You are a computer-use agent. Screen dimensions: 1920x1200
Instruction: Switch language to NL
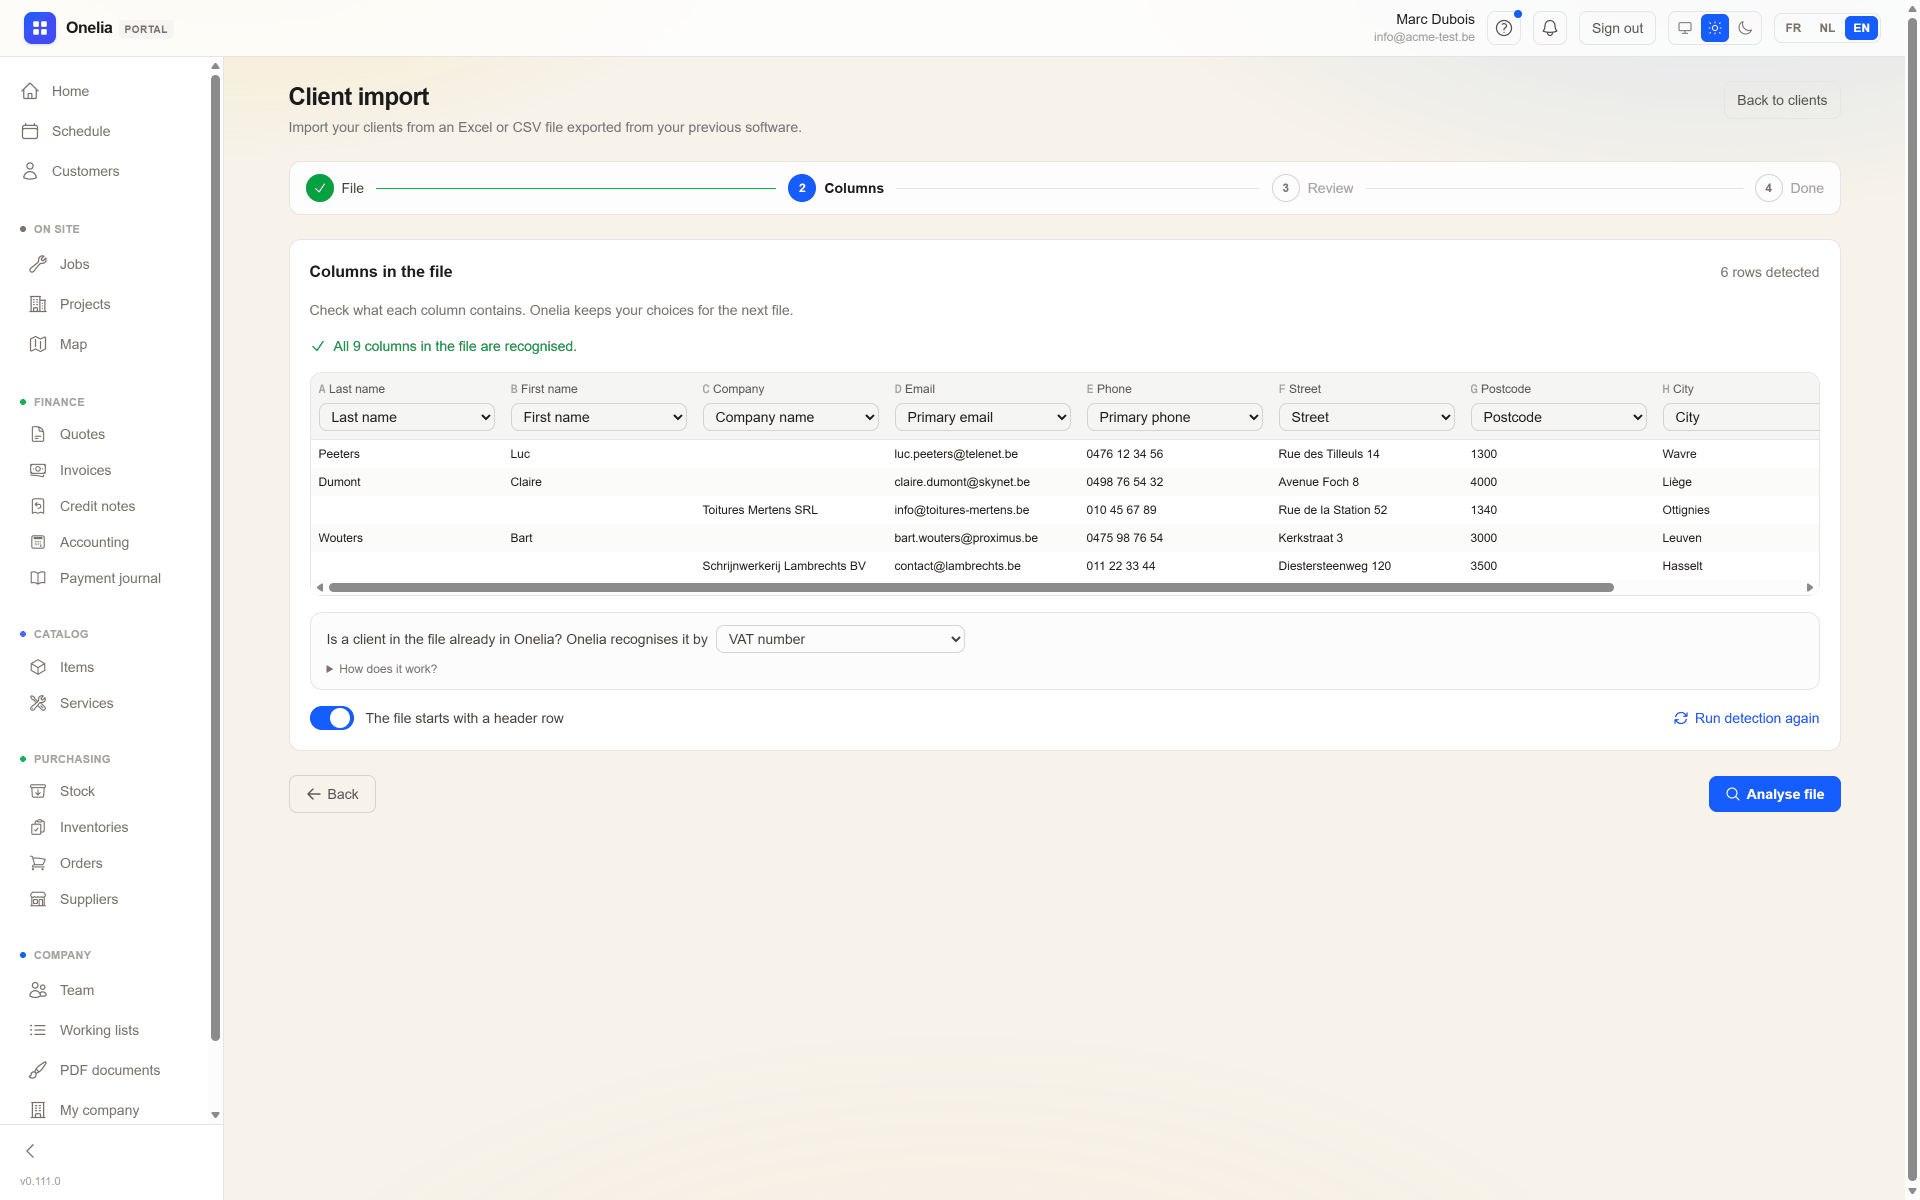click(1827, 28)
